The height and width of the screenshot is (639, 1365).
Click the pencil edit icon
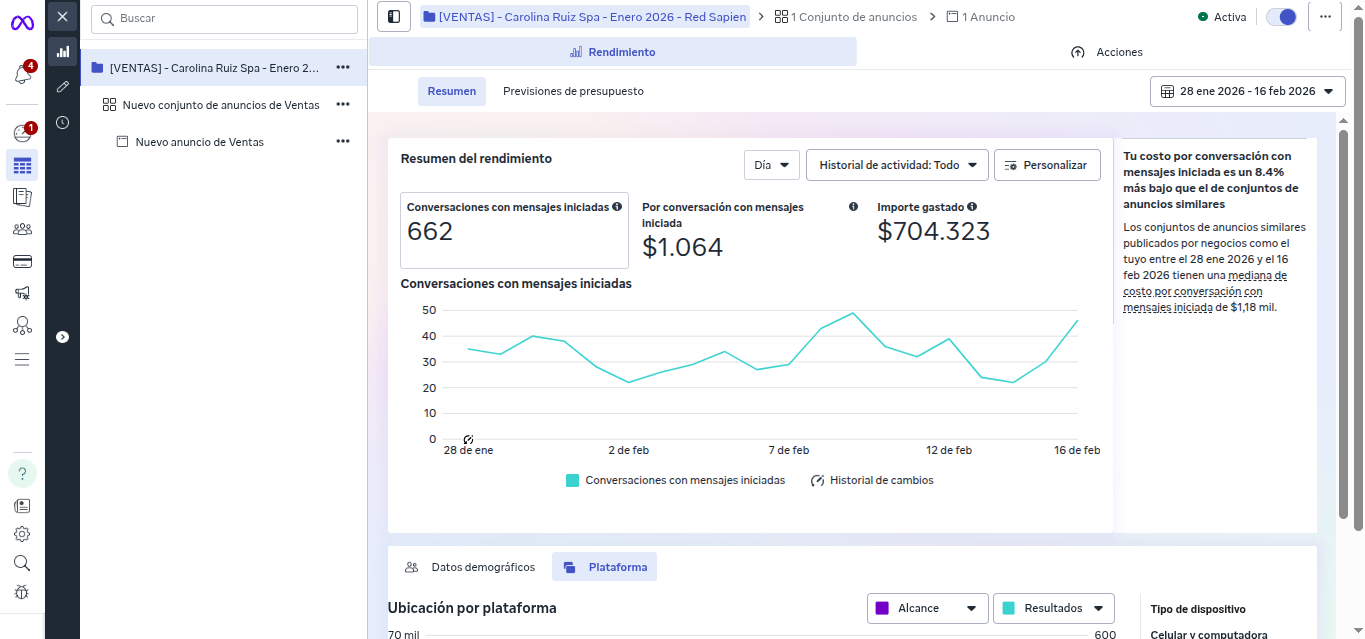coord(63,87)
